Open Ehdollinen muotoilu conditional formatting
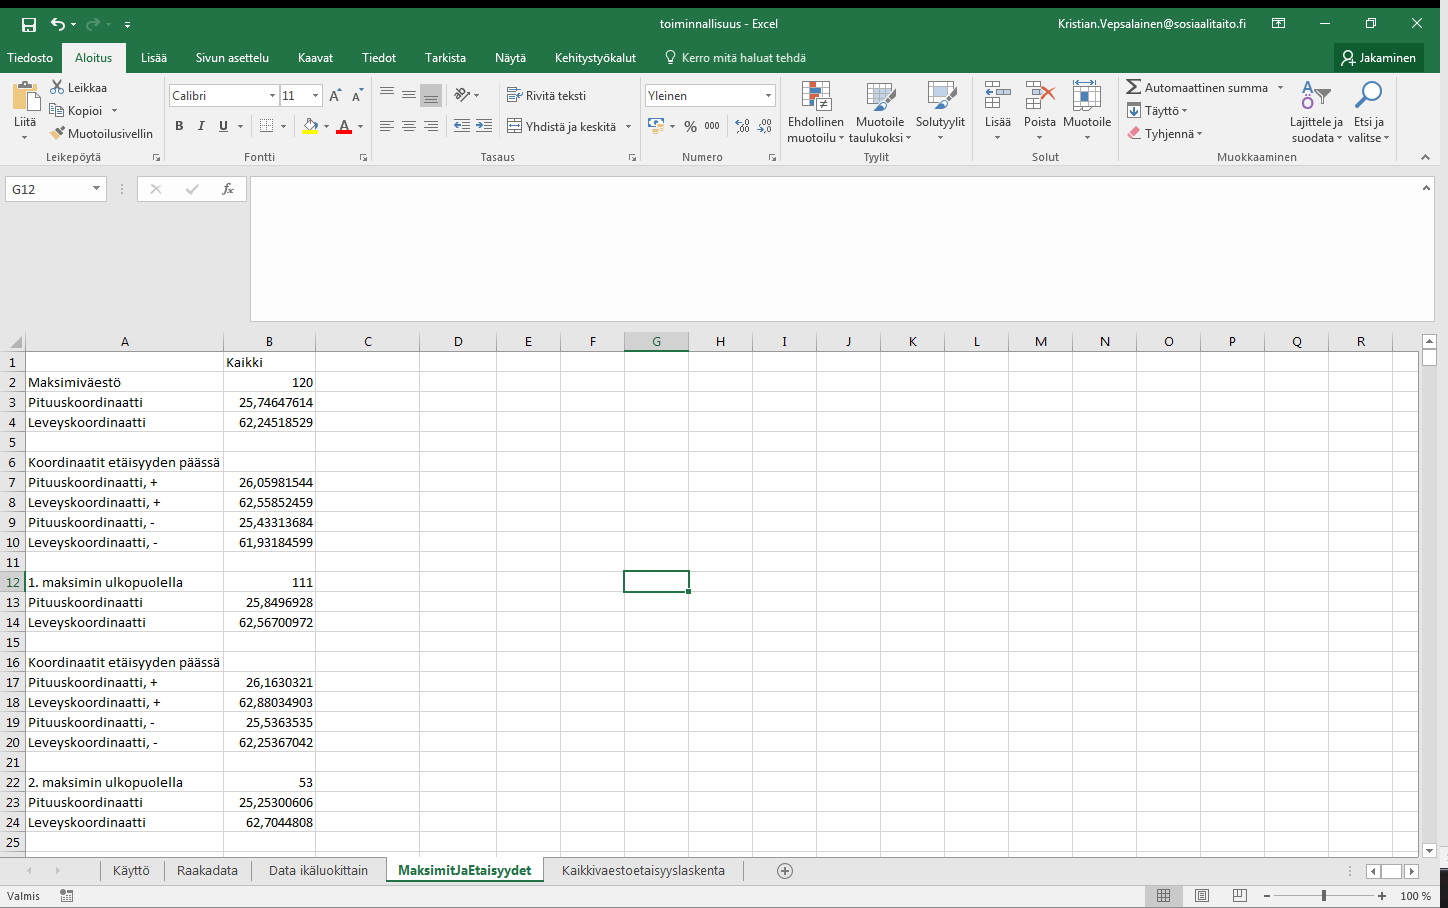The height and width of the screenshot is (908, 1448). (x=816, y=112)
